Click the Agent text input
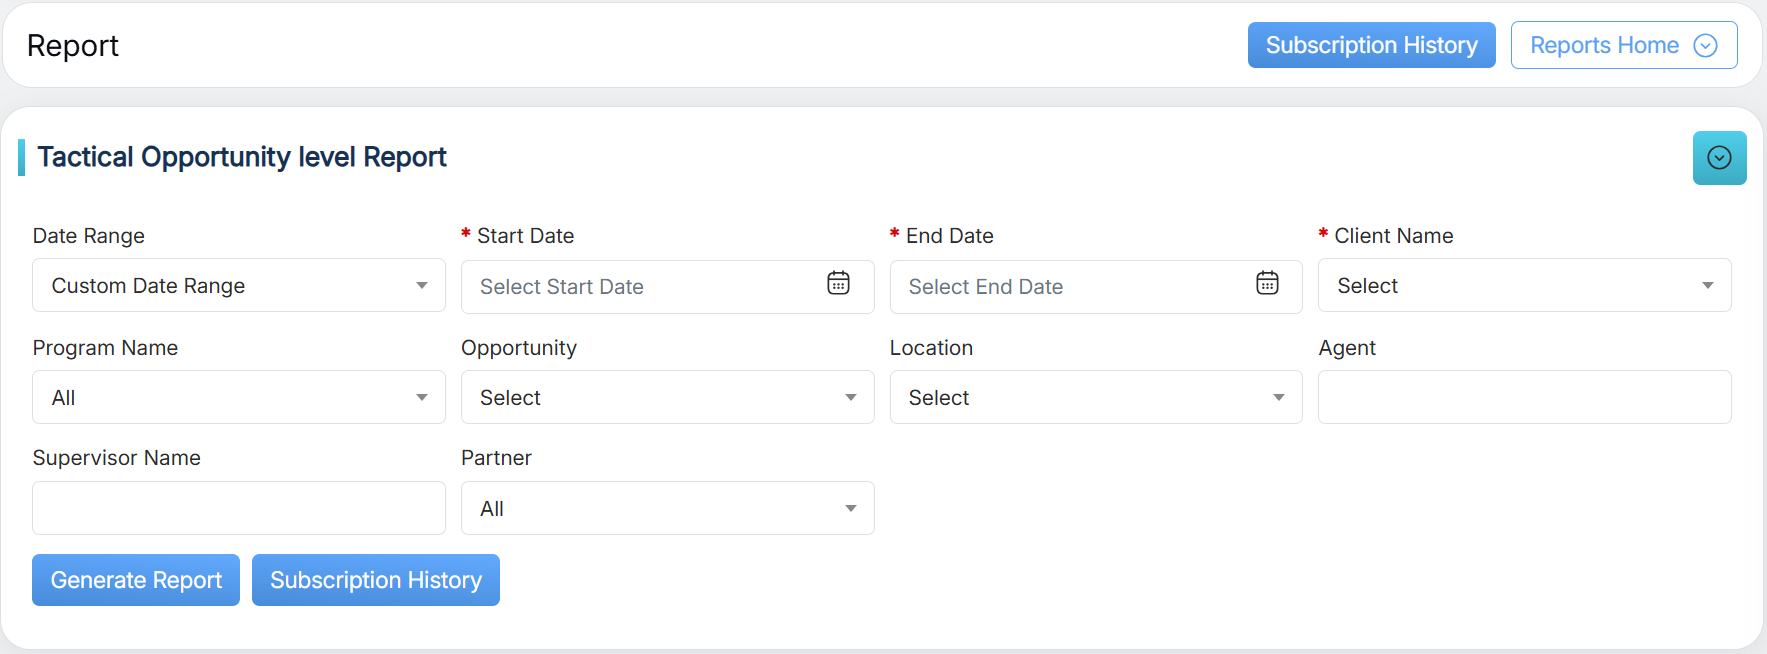This screenshot has height=654, width=1767. 1523,398
